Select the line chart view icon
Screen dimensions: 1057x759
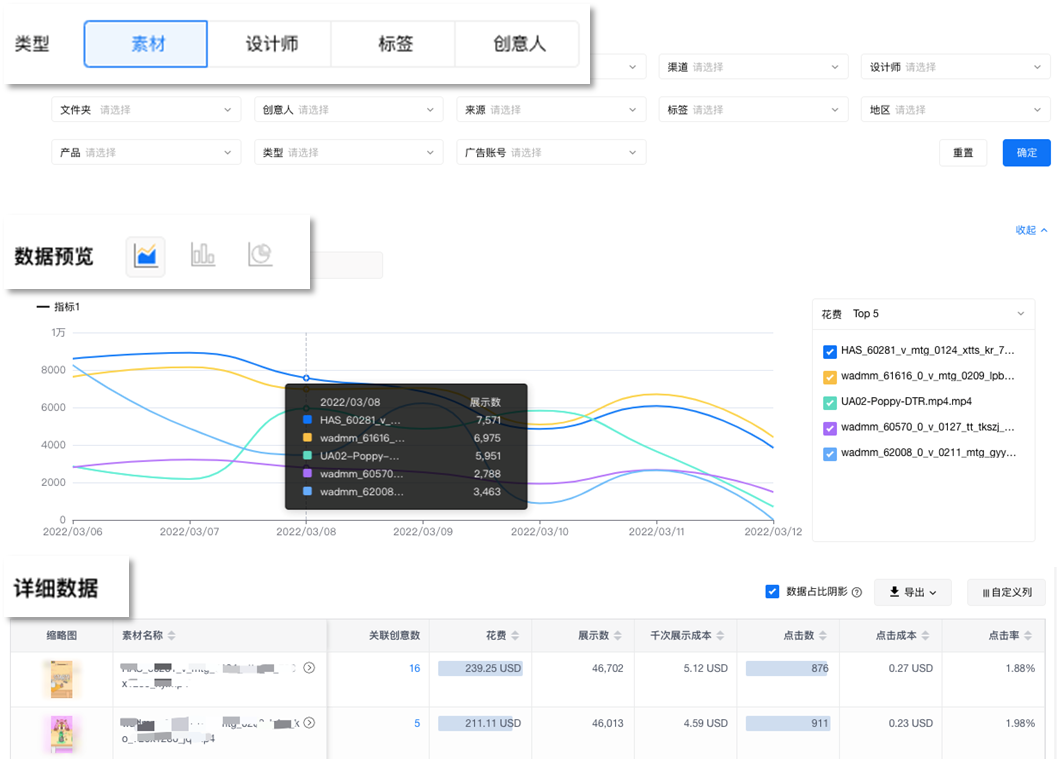click(x=145, y=256)
